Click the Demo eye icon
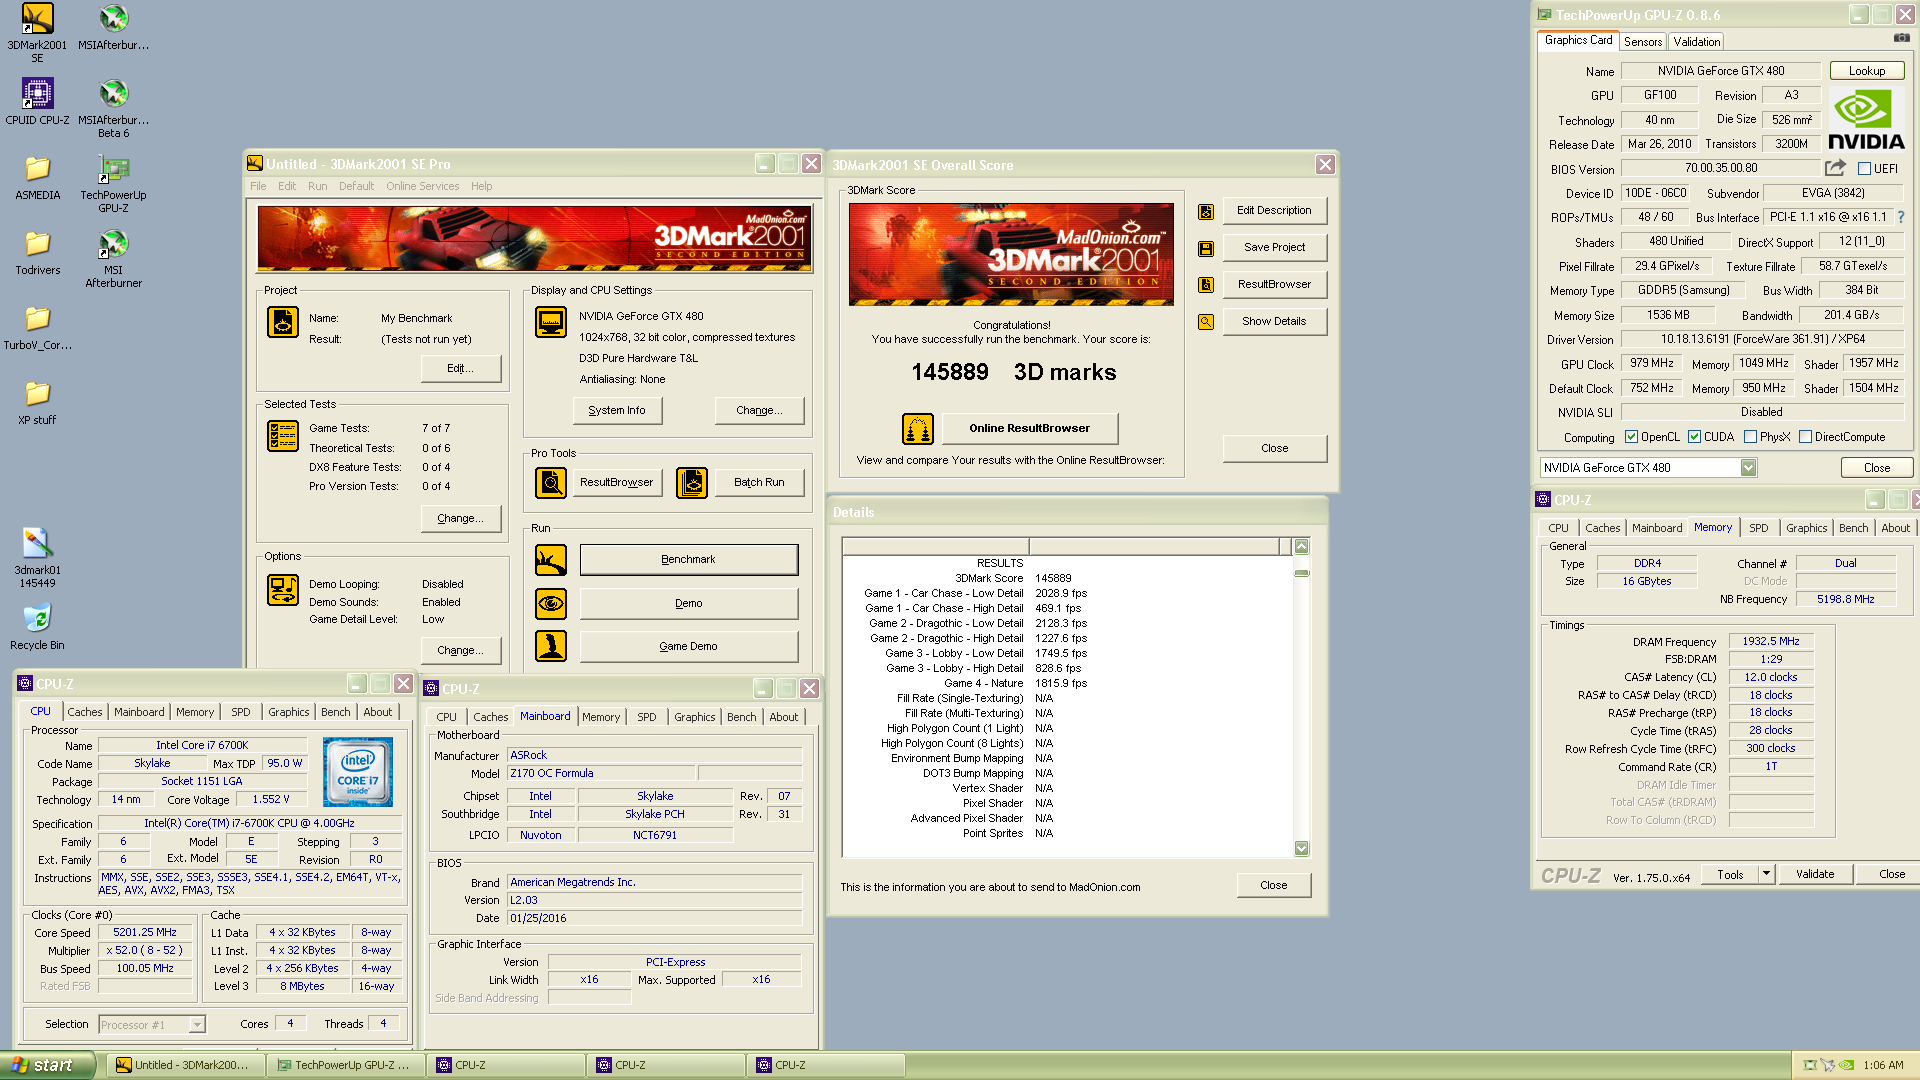Image resolution: width=1920 pixels, height=1080 pixels. point(551,603)
